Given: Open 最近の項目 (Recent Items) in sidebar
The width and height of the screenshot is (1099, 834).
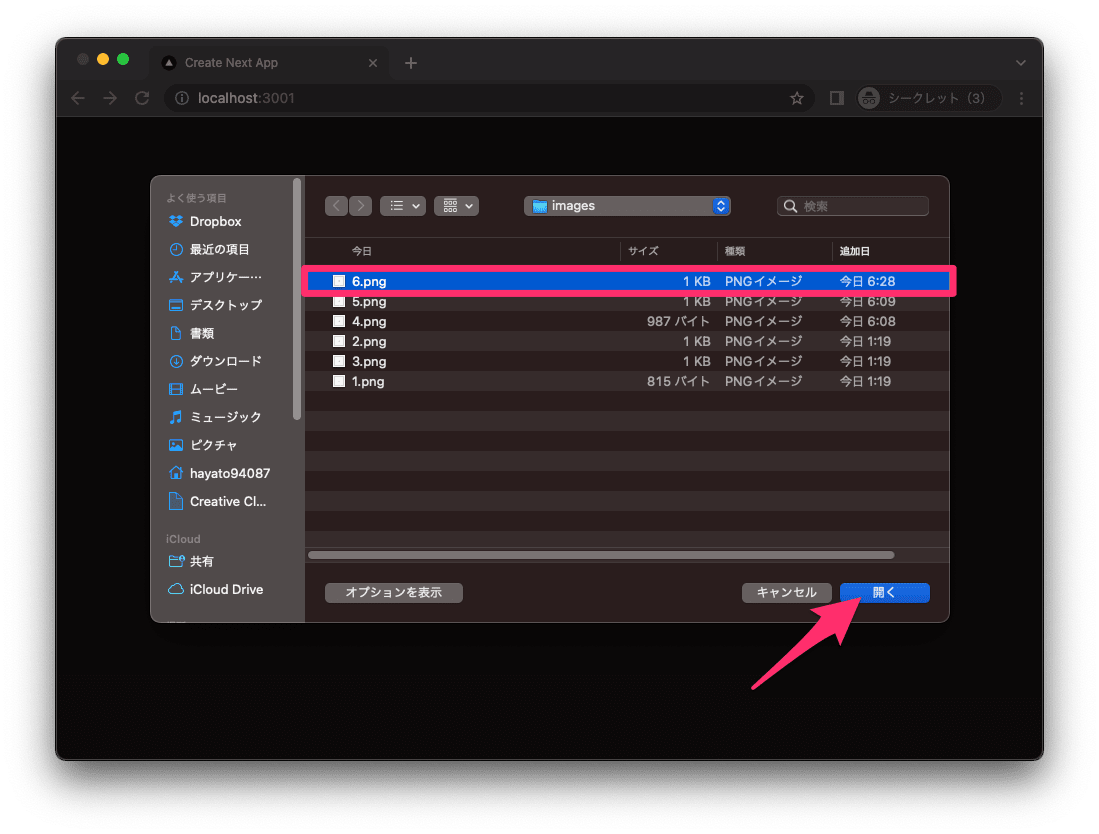Looking at the screenshot, I should [214, 249].
